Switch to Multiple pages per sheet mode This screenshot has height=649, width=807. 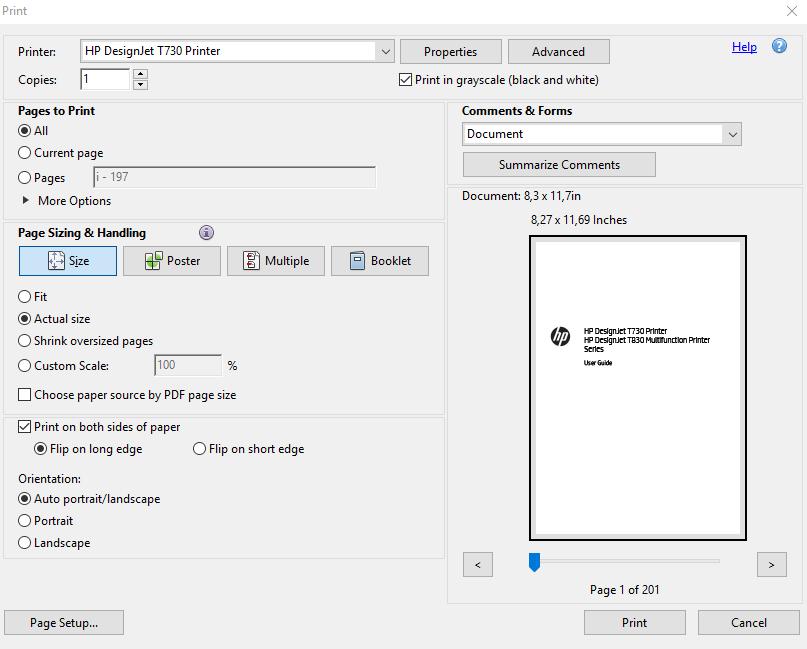pos(276,261)
